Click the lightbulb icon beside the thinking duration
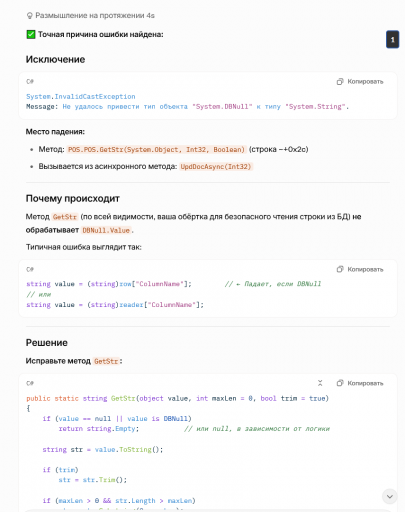 (30, 16)
